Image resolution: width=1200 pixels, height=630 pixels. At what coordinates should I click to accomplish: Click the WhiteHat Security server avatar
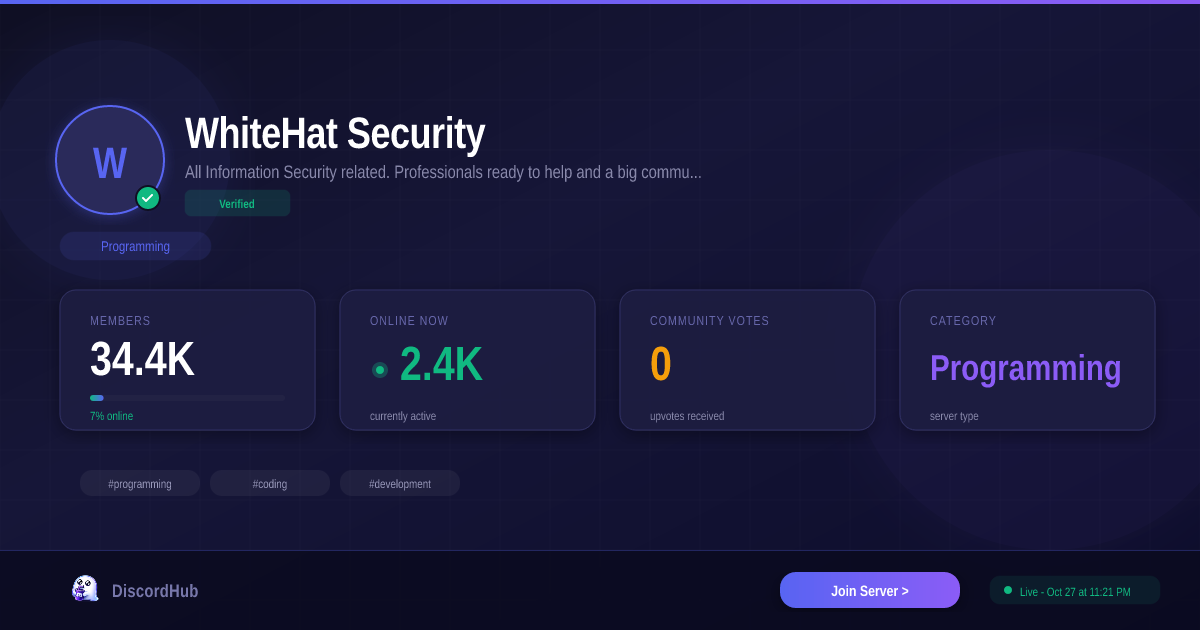[x=110, y=160]
